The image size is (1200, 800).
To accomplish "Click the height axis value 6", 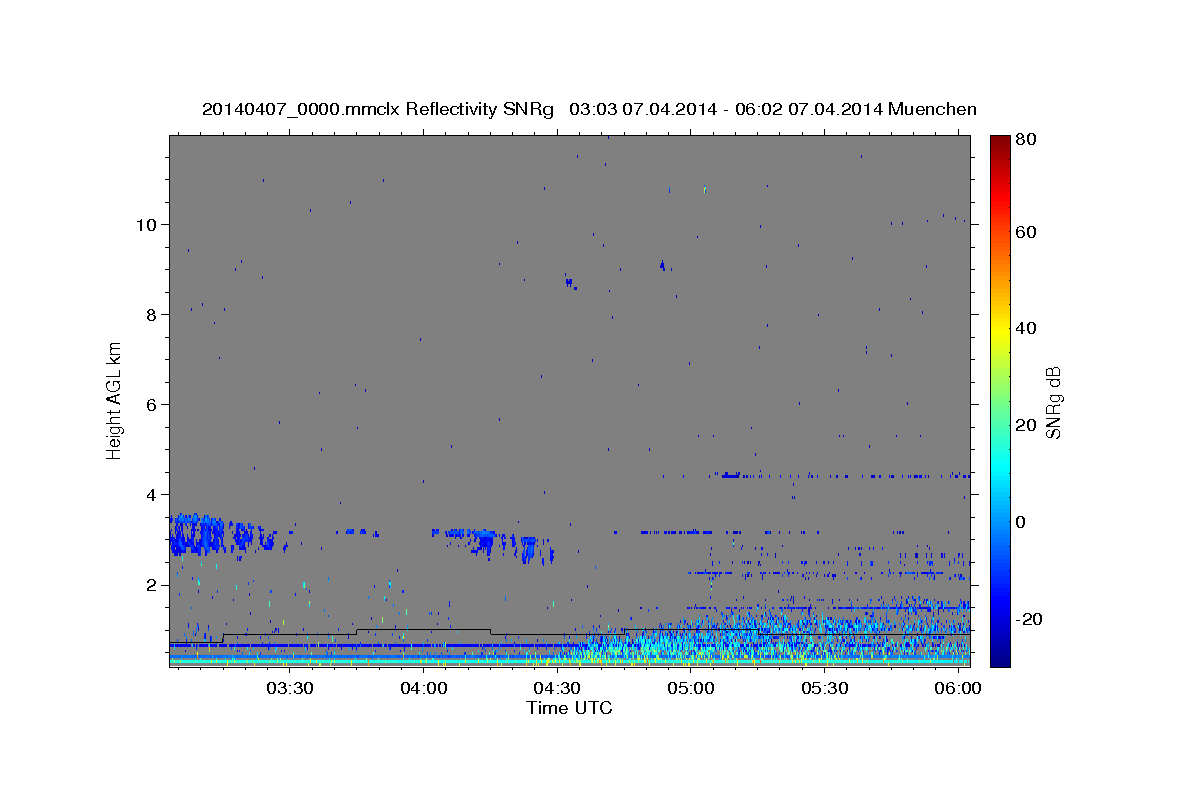I will click(151, 404).
